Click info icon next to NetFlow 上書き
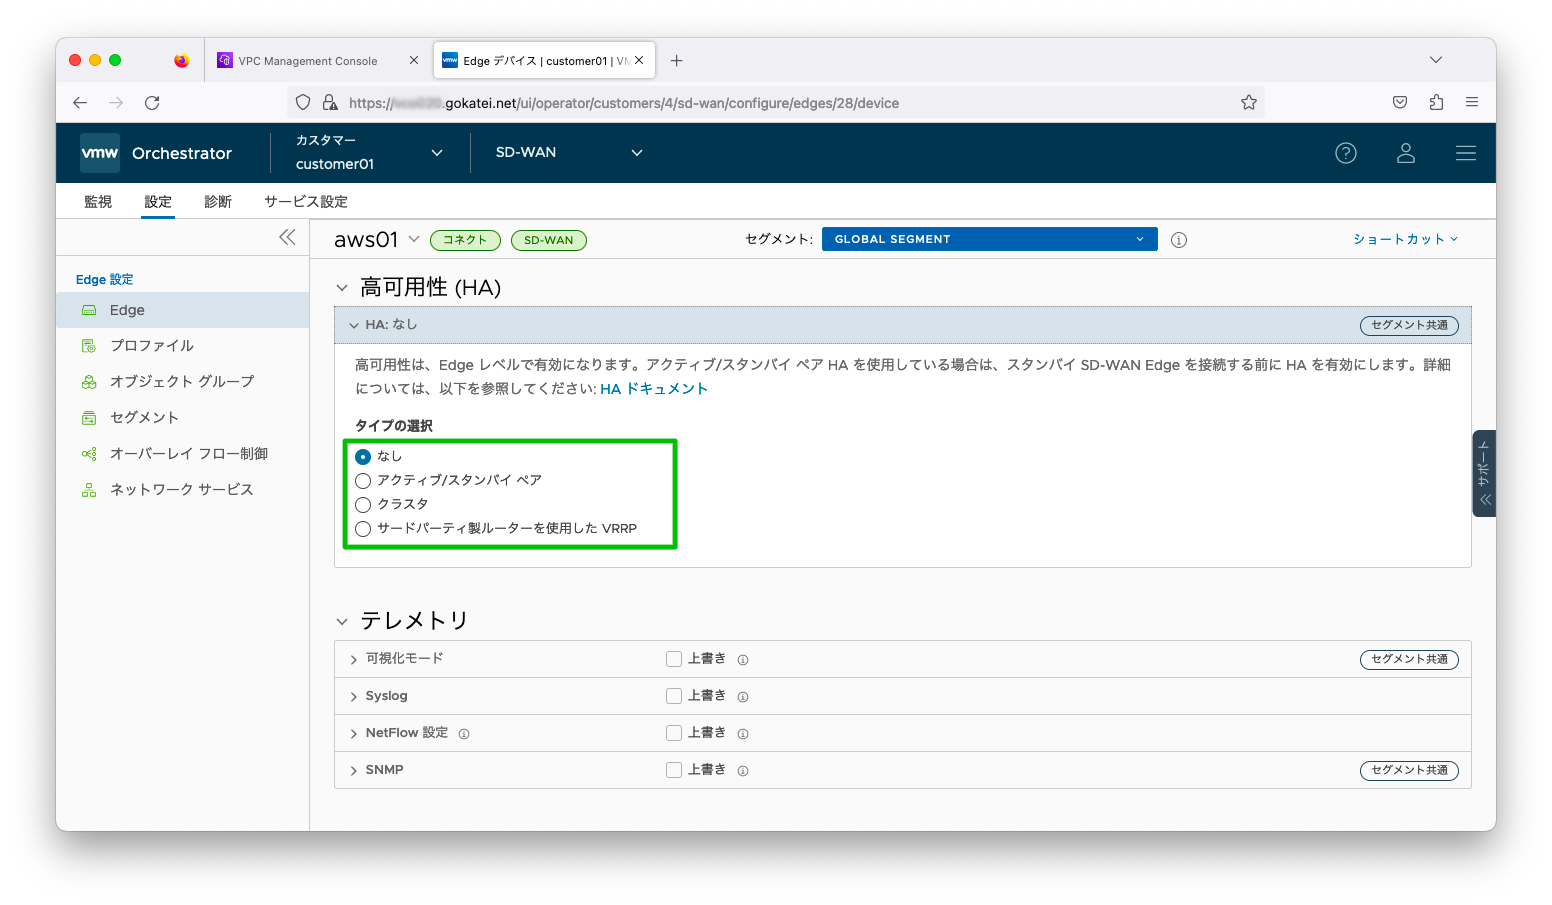Viewport: 1552px width, 905px height. click(x=743, y=734)
